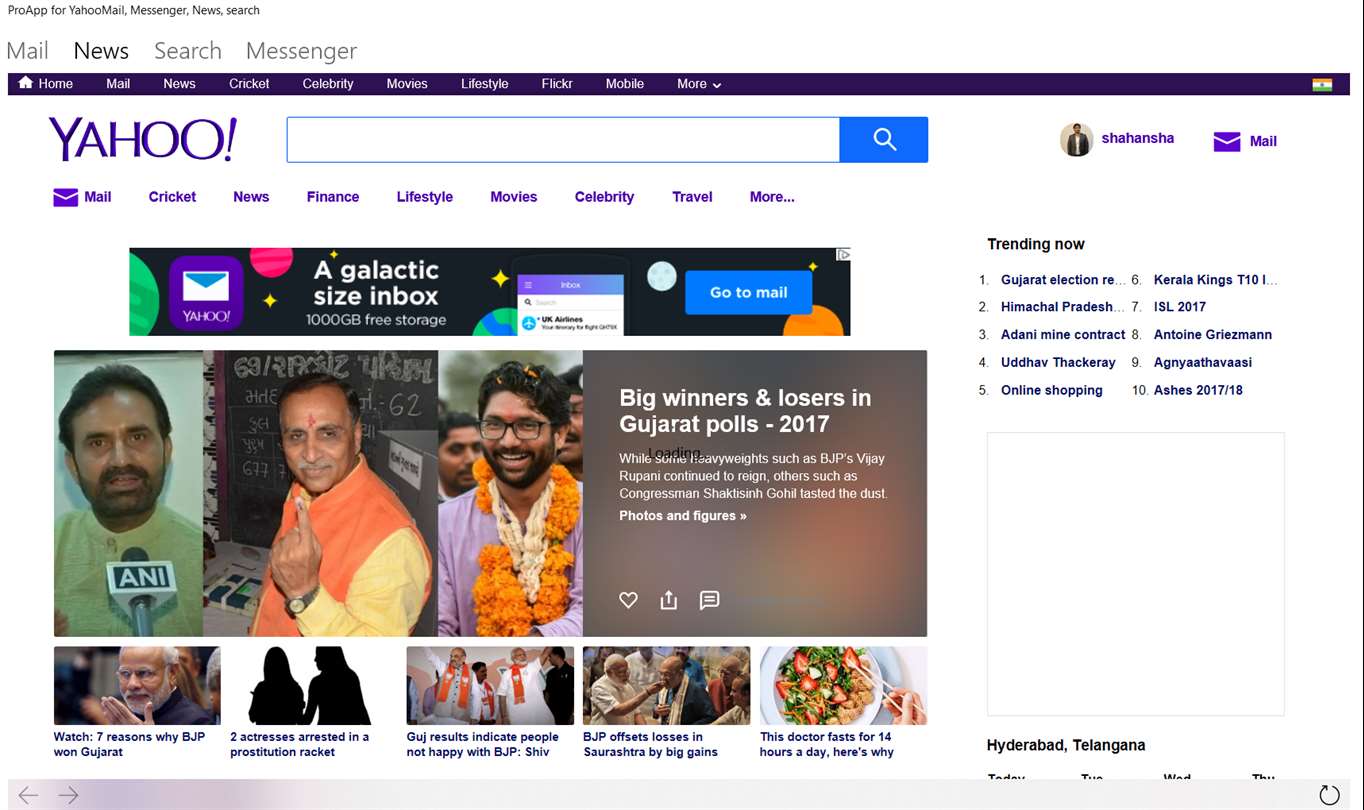Open Cricket in the purple navigation bar
Image resolution: width=1364 pixels, height=810 pixels.
[x=249, y=84]
